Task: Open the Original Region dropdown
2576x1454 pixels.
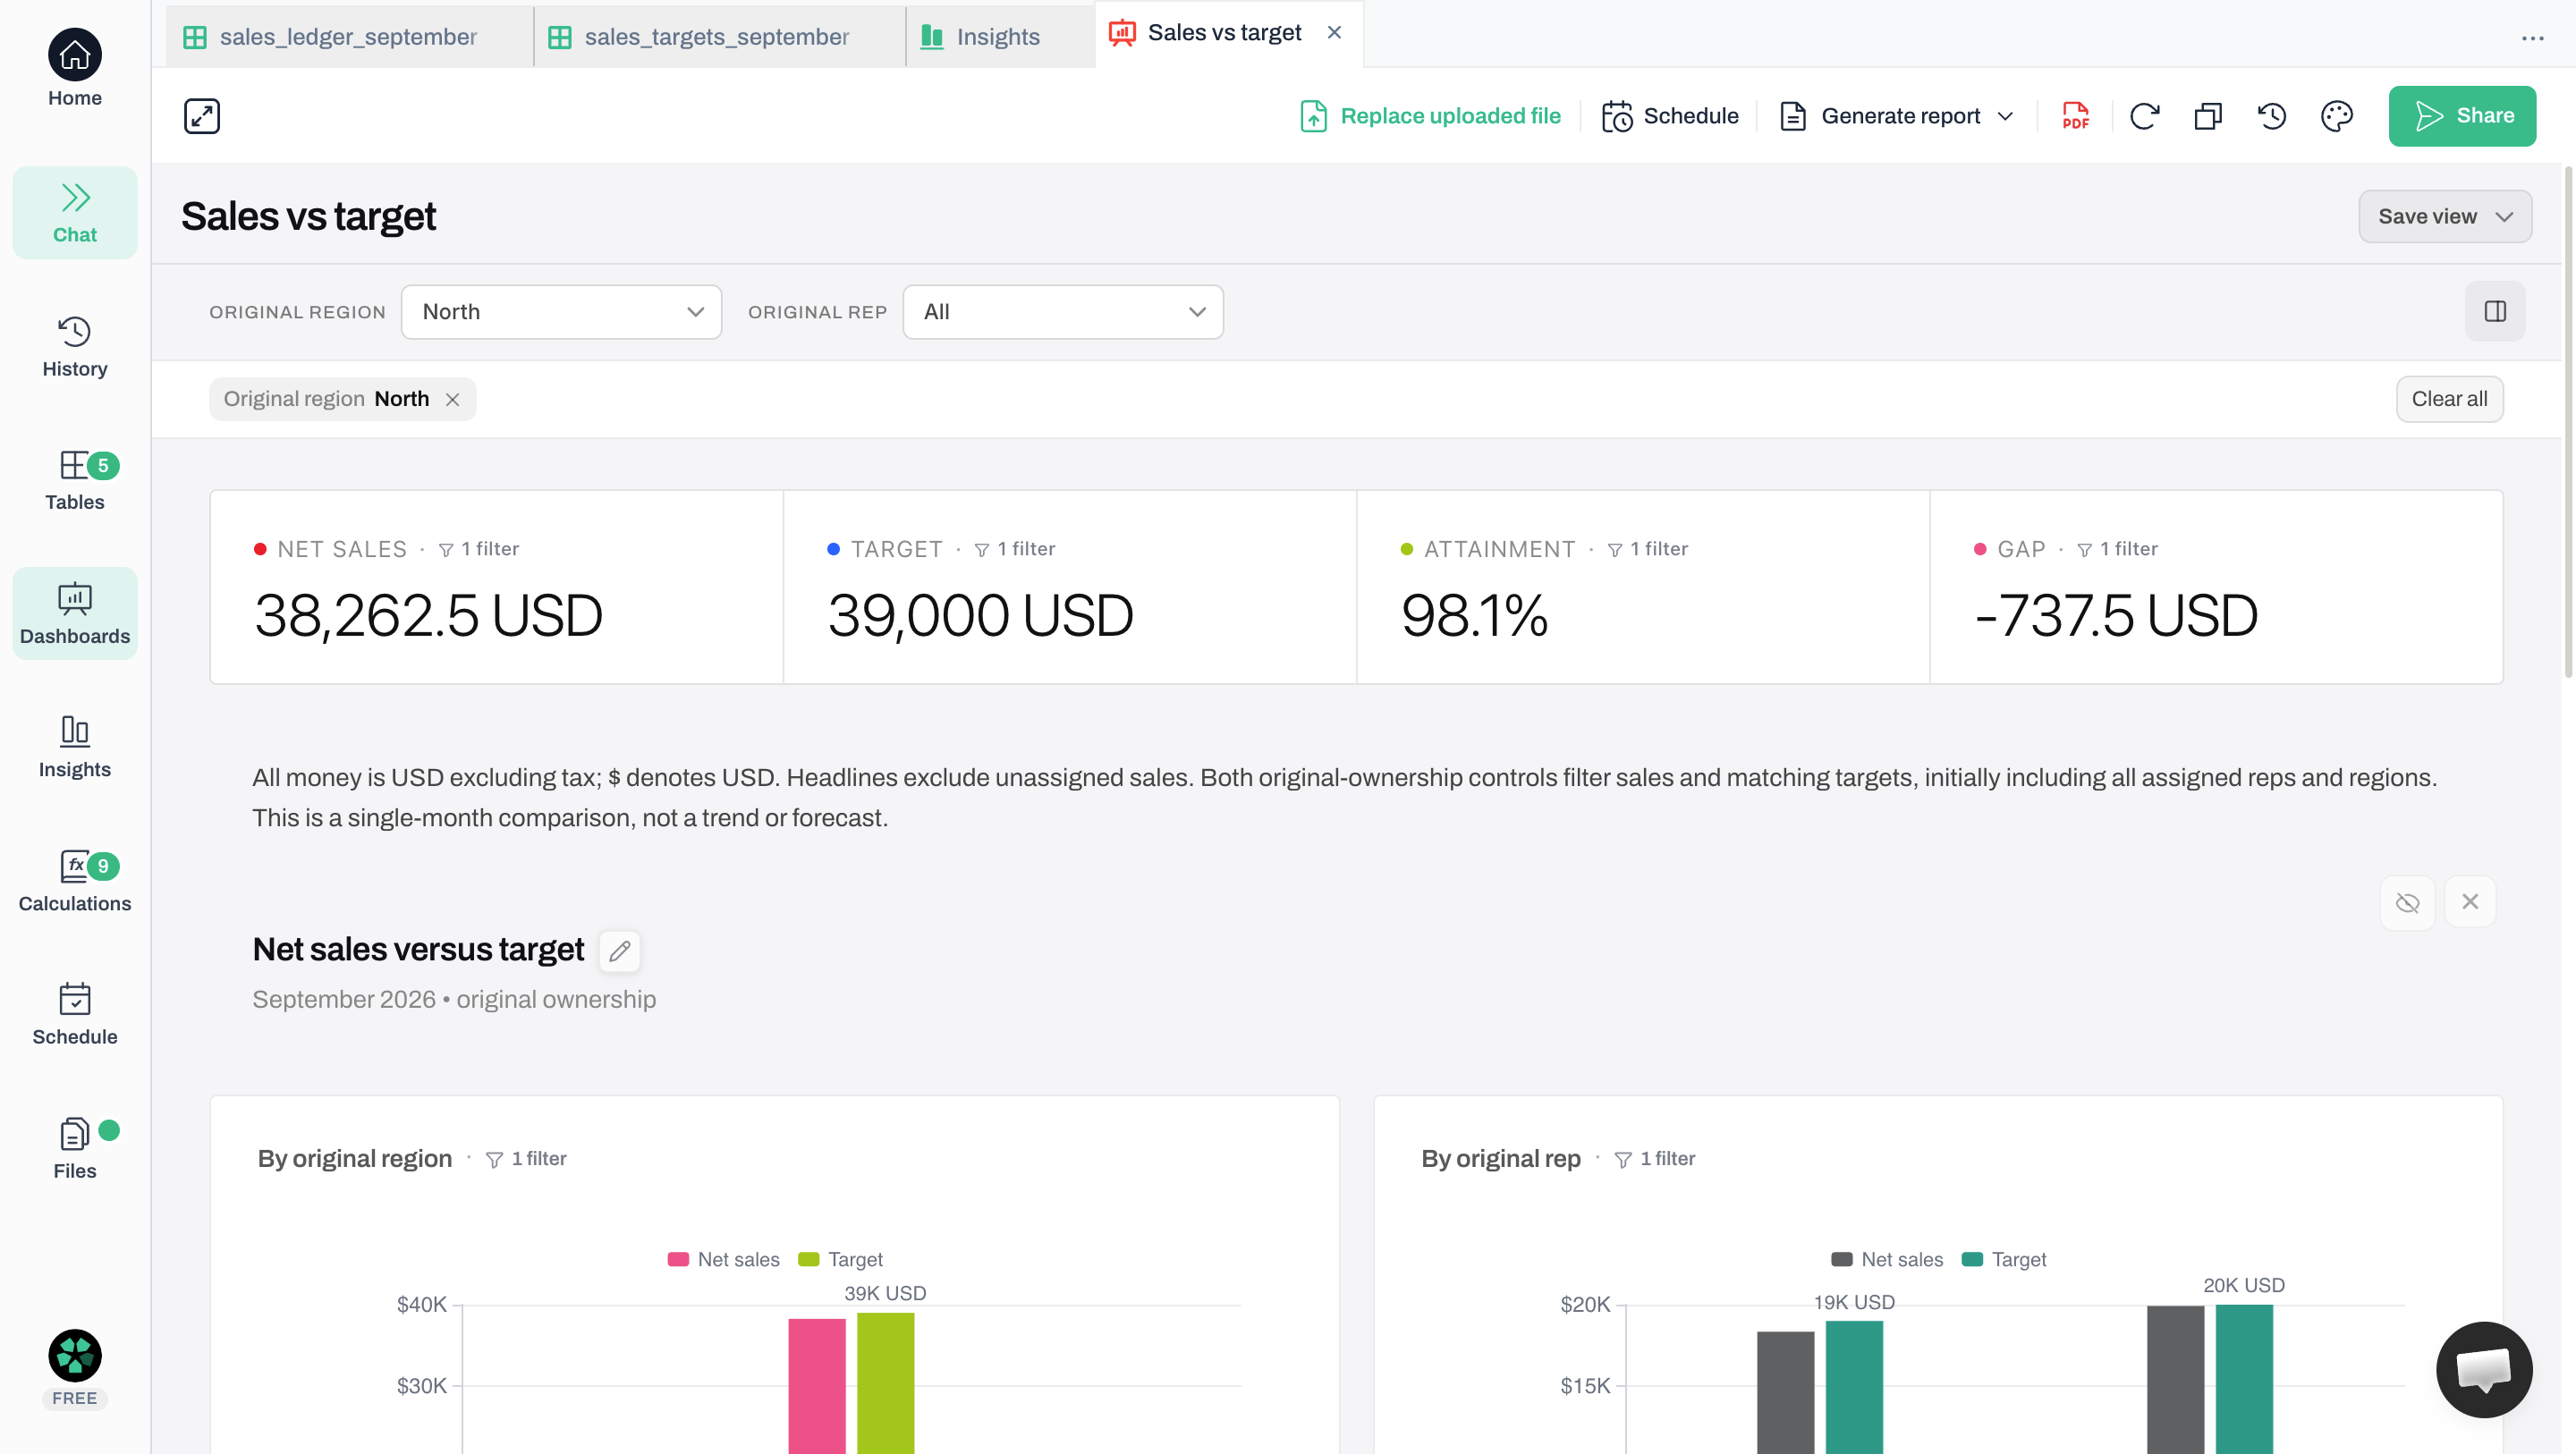Action: point(561,312)
